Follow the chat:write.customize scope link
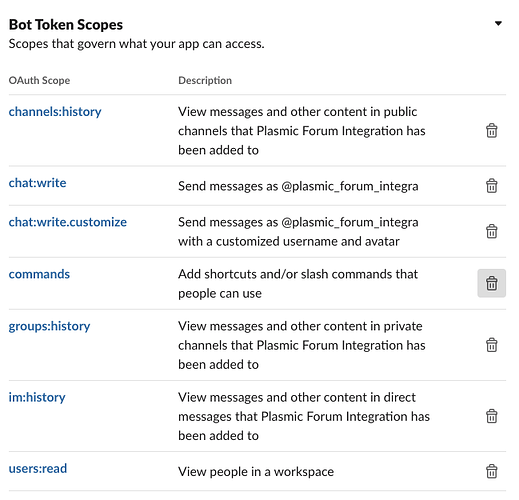The width and height of the screenshot is (519, 500). click(68, 222)
